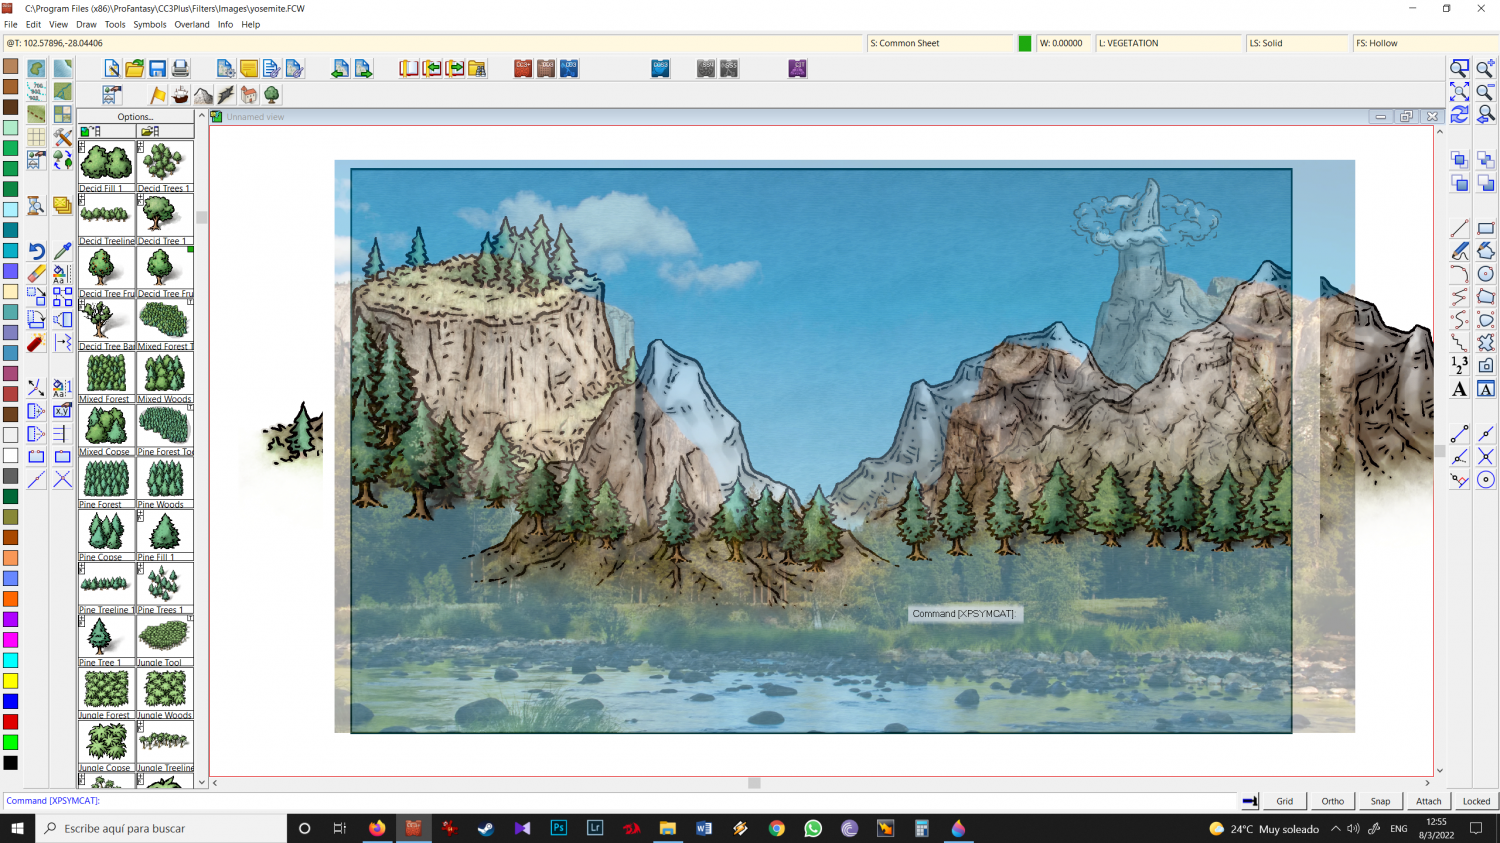Open the vegetation tree symbol catalog icon
Viewport: 1500px width, 843px height.
(271, 95)
